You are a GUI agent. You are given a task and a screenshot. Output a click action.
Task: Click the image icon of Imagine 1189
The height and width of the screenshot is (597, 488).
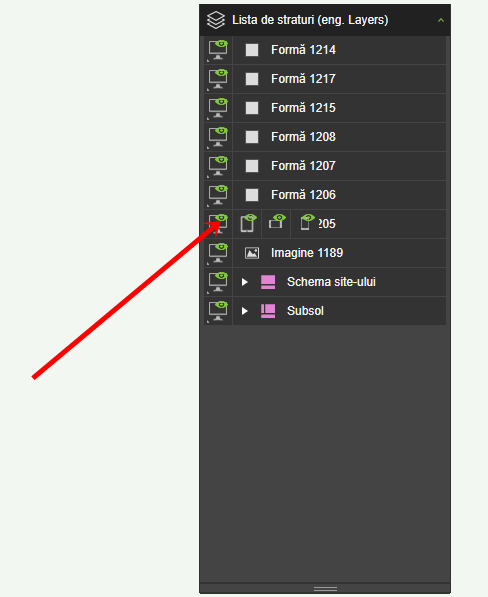coord(252,253)
